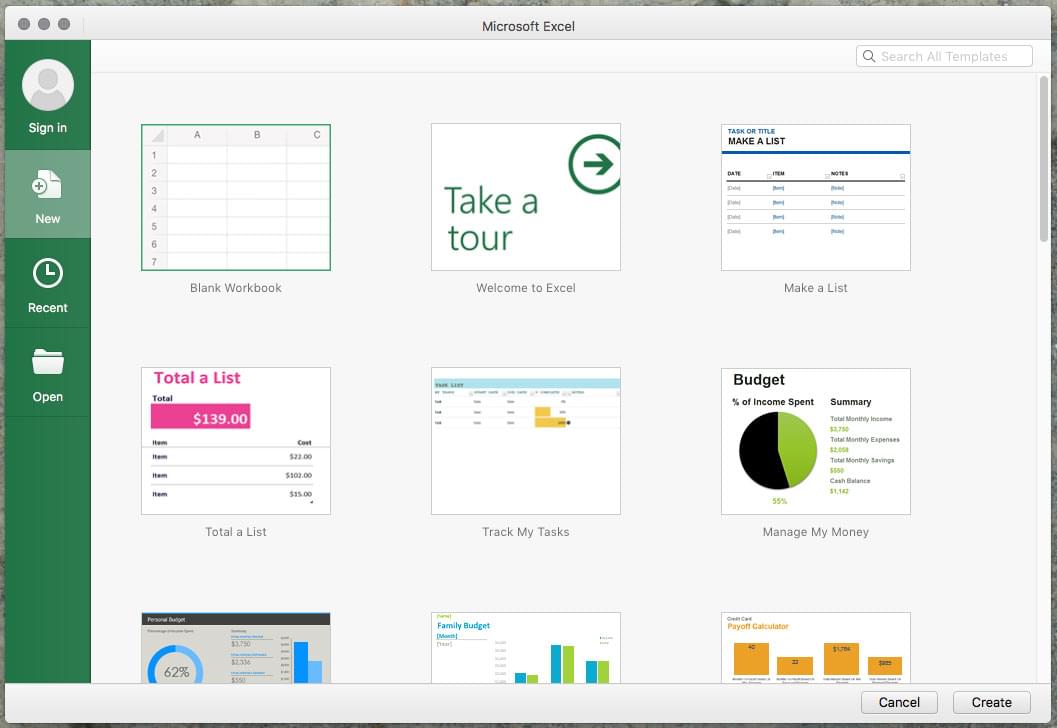Image resolution: width=1057 pixels, height=728 pixels.
Task: Click the window close button in title bar
Action: (24, 24)
